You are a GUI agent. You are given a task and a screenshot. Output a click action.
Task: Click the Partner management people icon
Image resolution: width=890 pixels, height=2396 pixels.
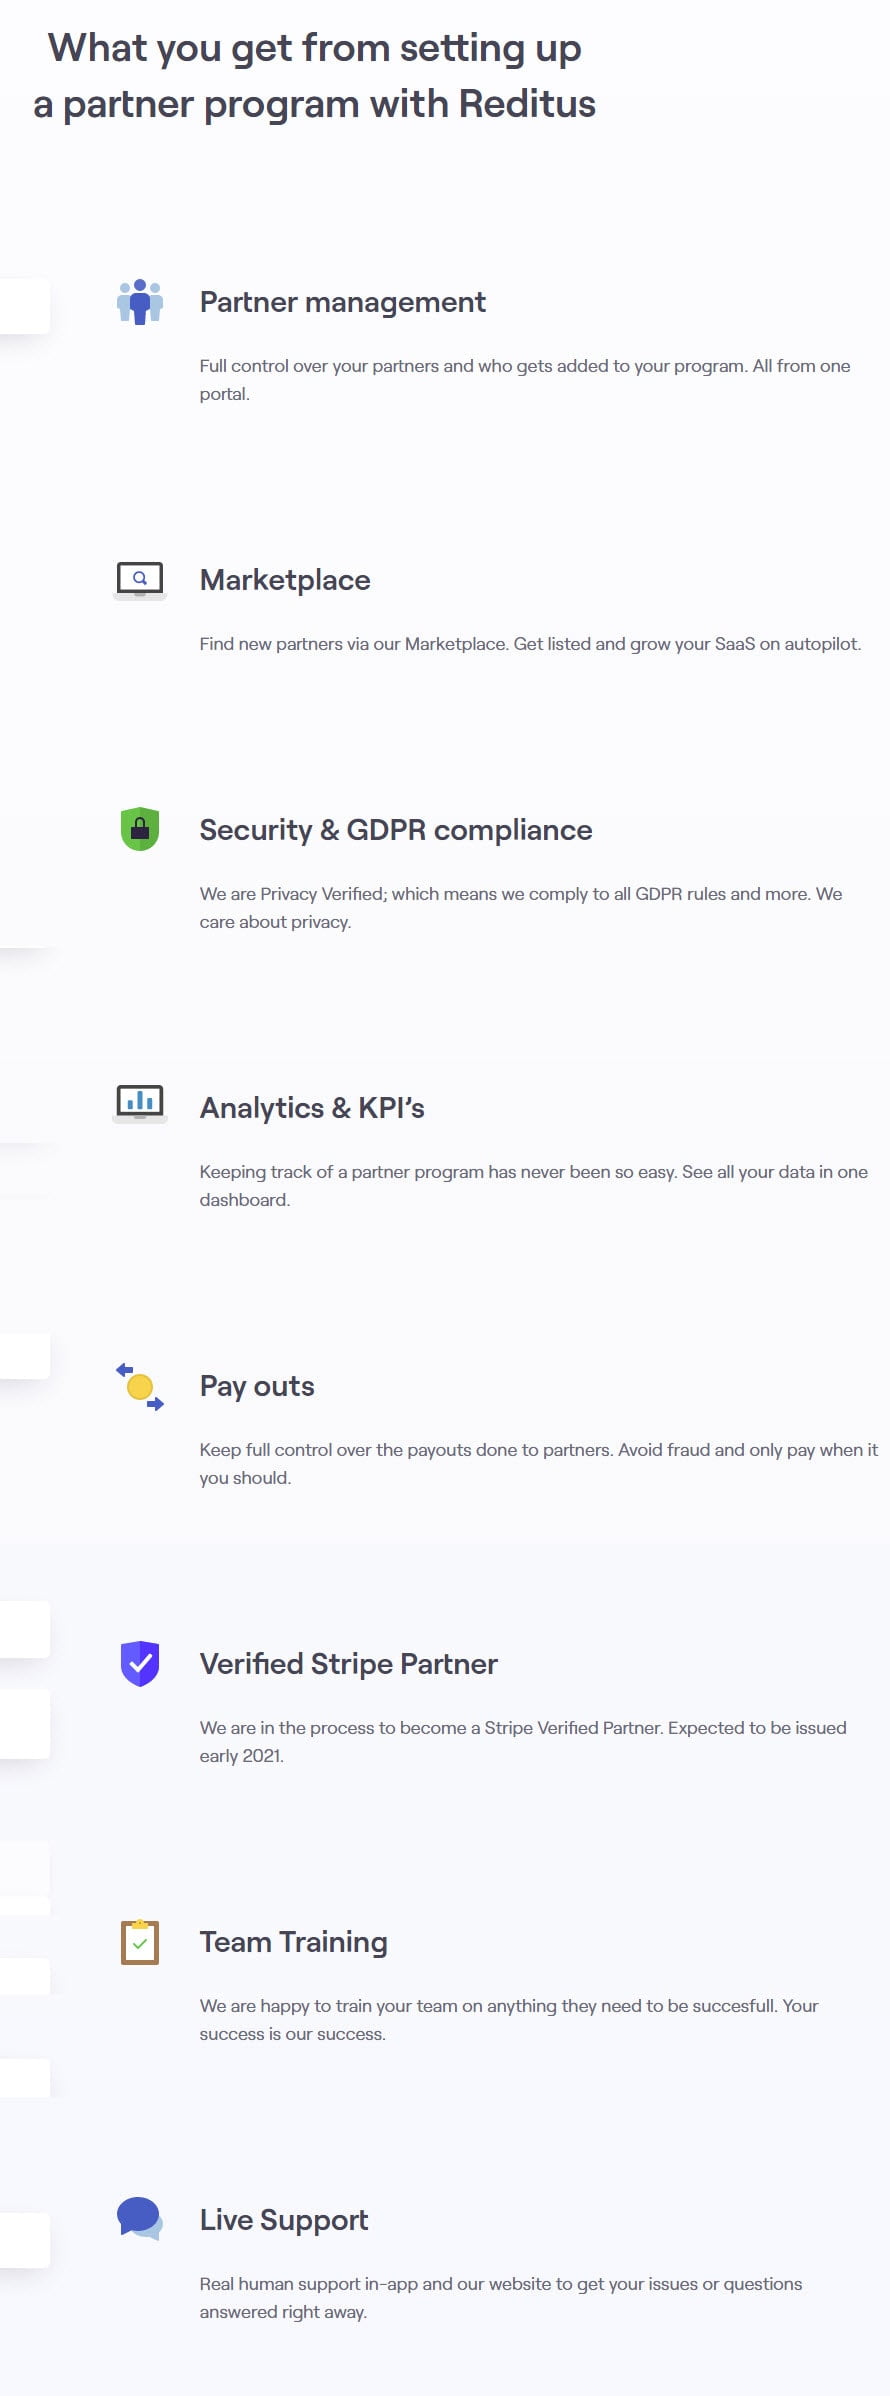[140, 302]
